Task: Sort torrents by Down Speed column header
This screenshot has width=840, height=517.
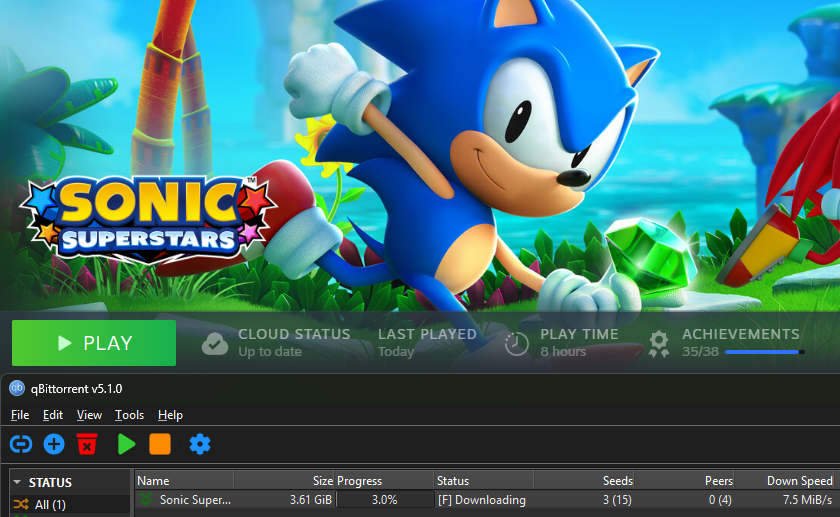Action: tap(784, 481)
